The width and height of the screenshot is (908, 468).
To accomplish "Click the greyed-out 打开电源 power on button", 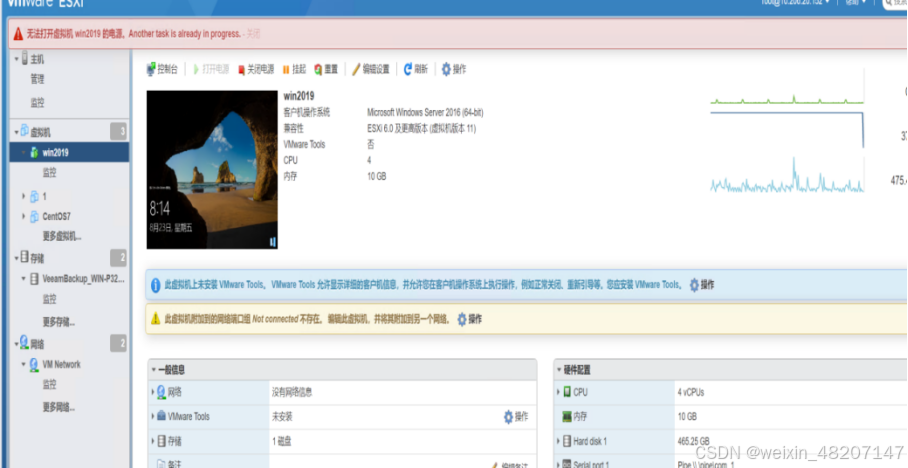I will [211, 69].
